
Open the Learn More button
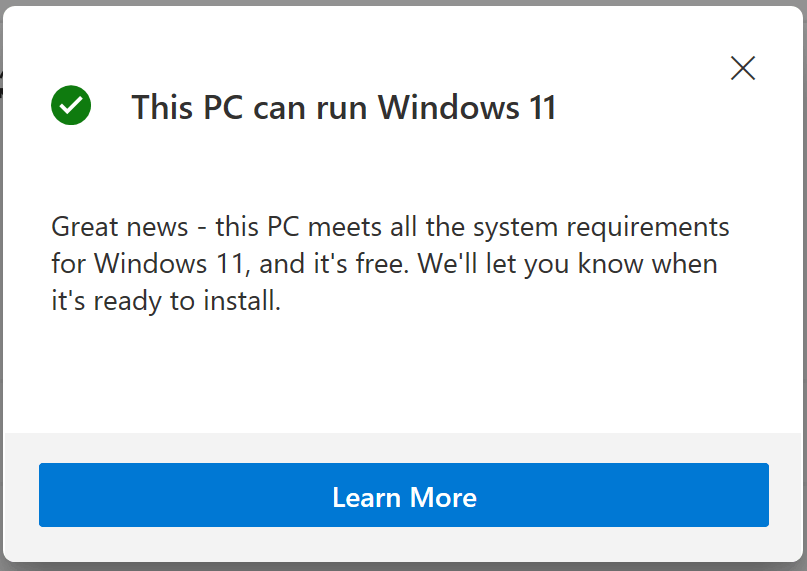[x=404, y=495]
